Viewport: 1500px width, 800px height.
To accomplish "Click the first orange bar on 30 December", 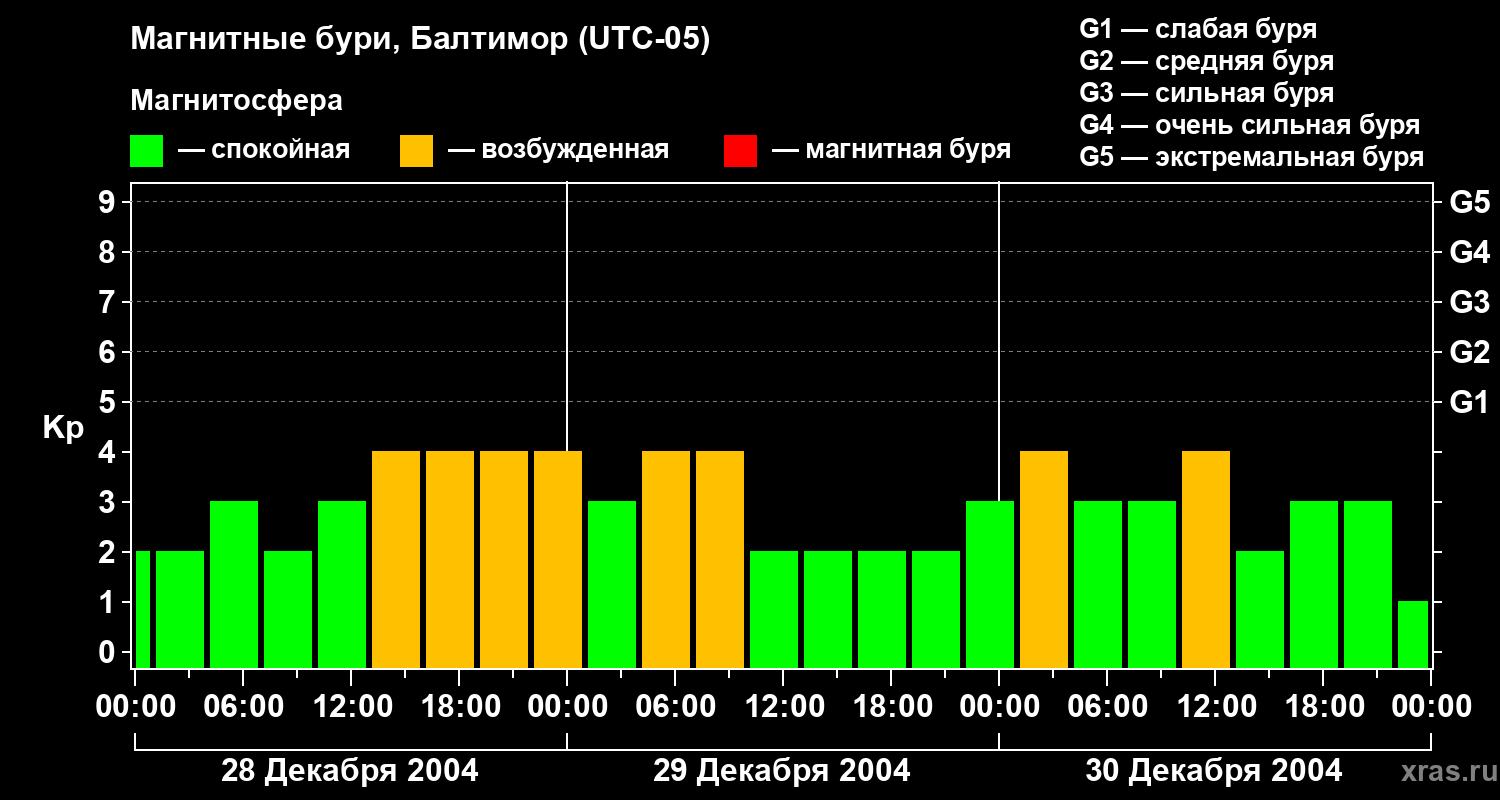I will click(1043, 559).
